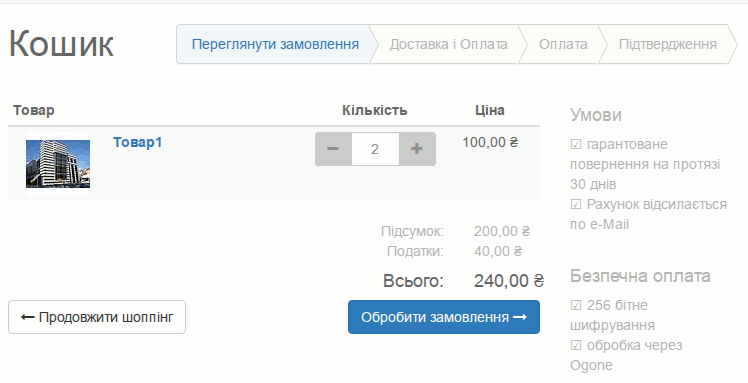
Task: Click the Умови section heading
Action: point(596,115)
